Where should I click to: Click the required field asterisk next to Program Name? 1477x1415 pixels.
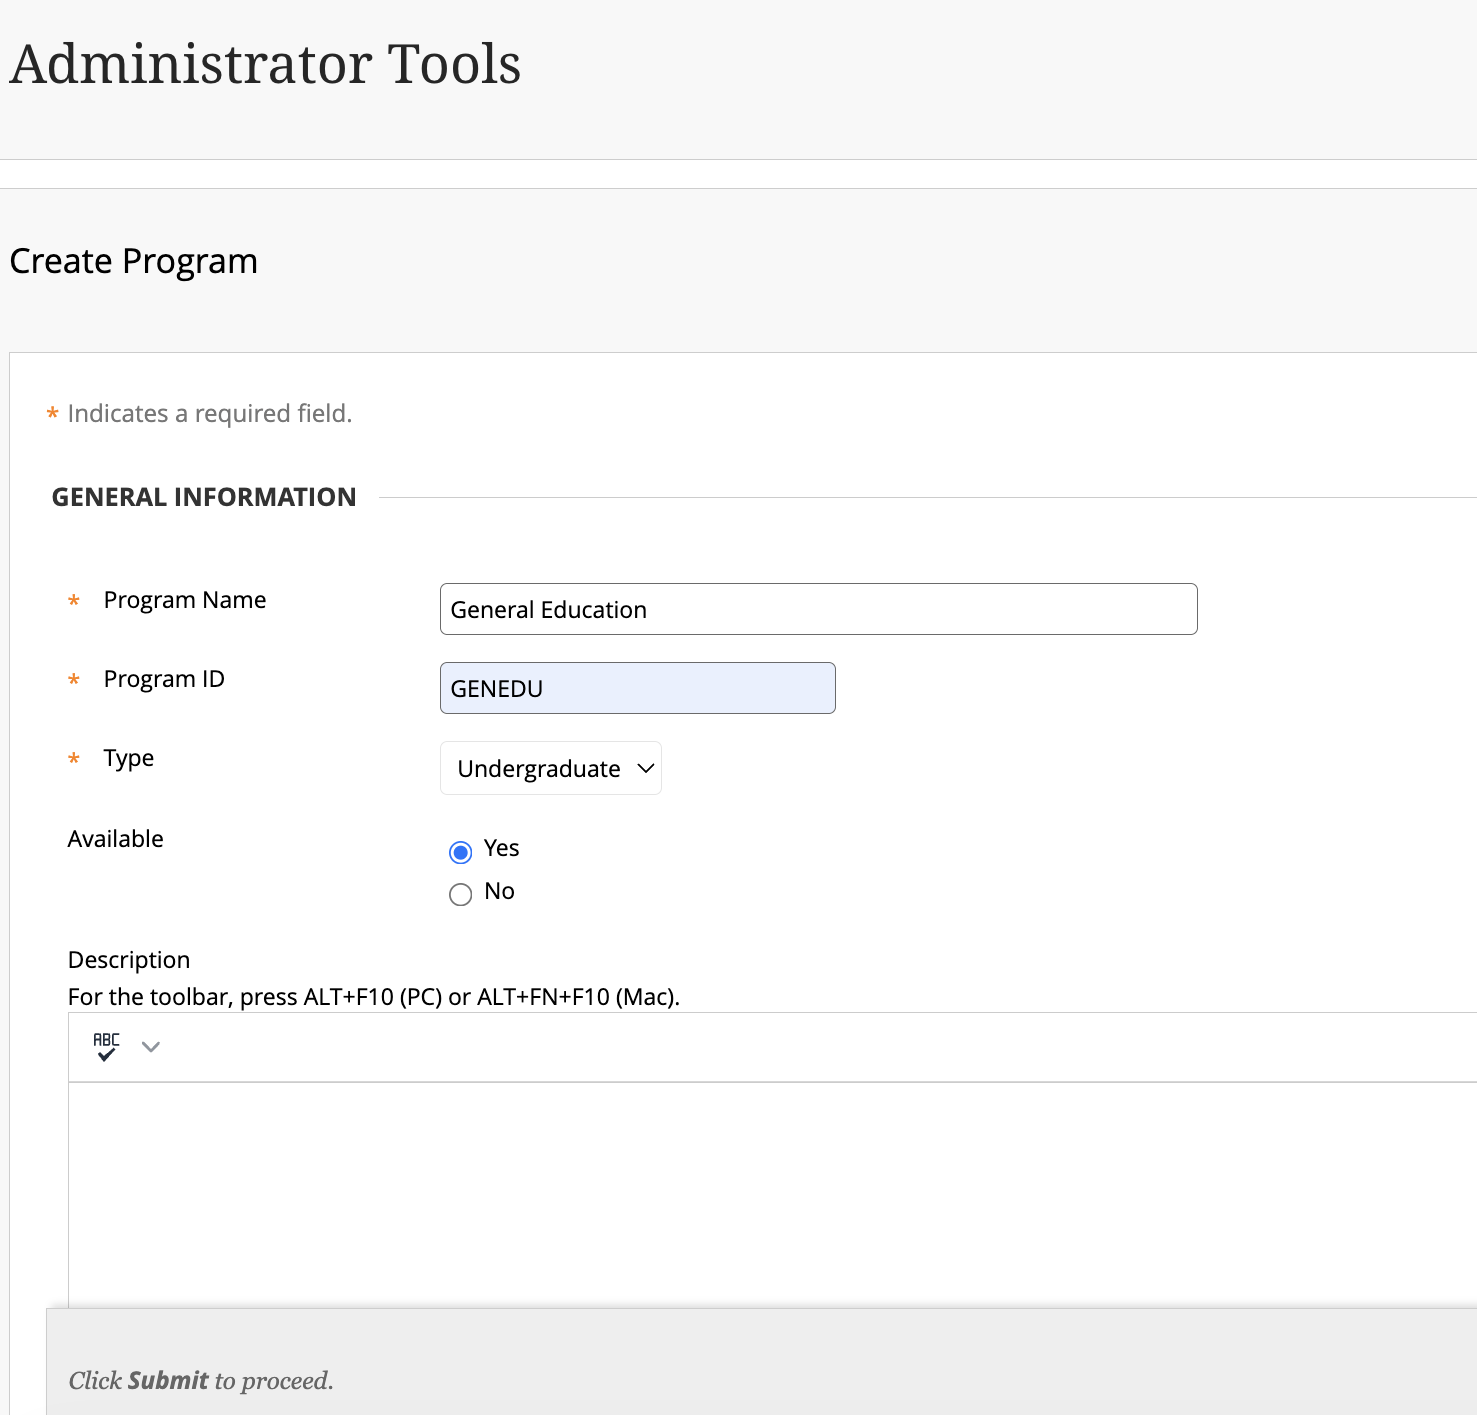(x=74, y=601)
